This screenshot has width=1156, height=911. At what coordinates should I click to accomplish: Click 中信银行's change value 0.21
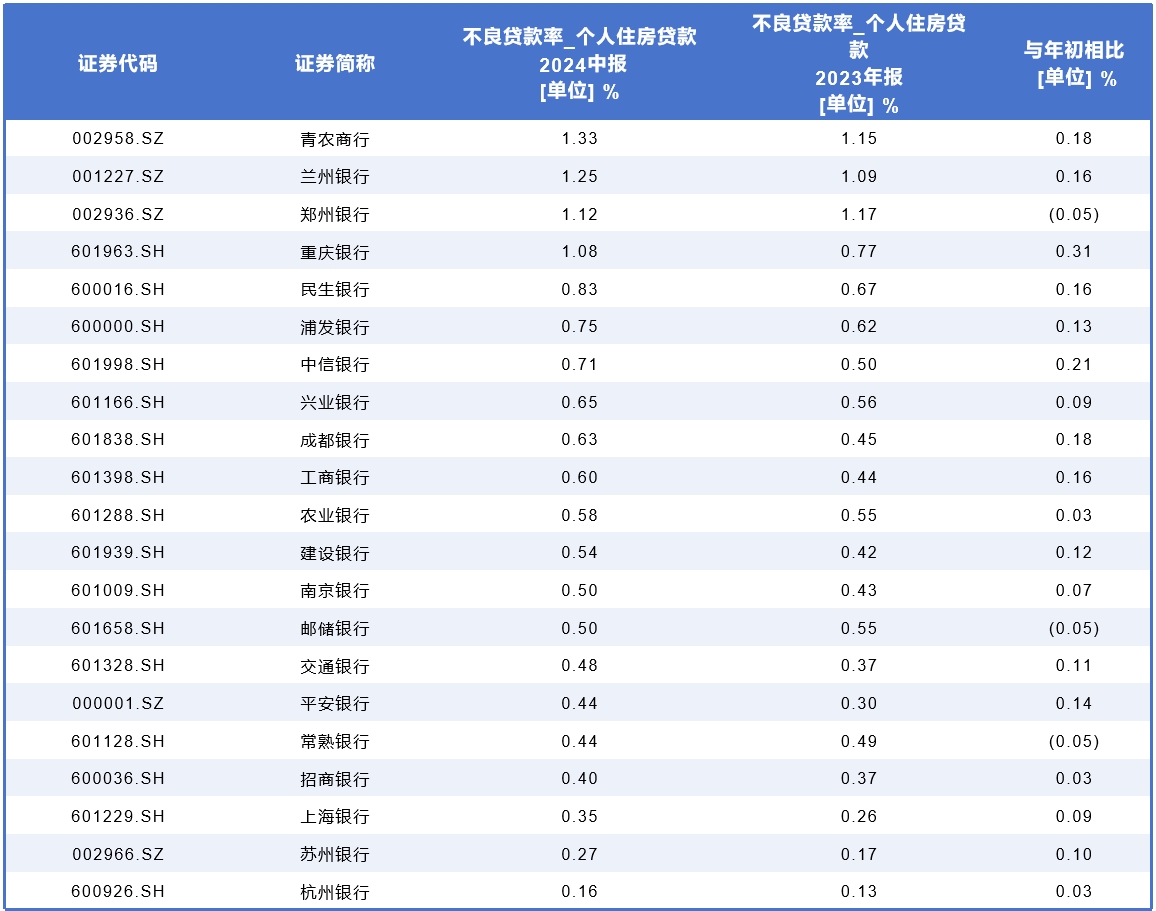[x=1073, y=364]
